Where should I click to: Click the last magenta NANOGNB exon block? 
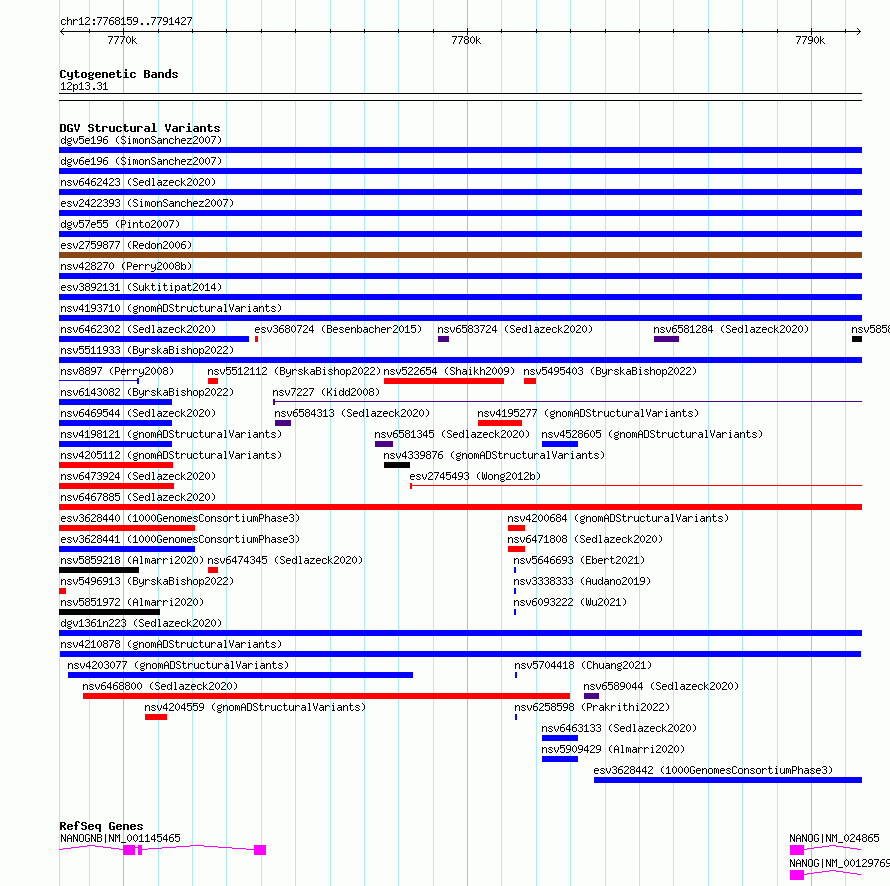pyautogui.click(x=260, y=850)
